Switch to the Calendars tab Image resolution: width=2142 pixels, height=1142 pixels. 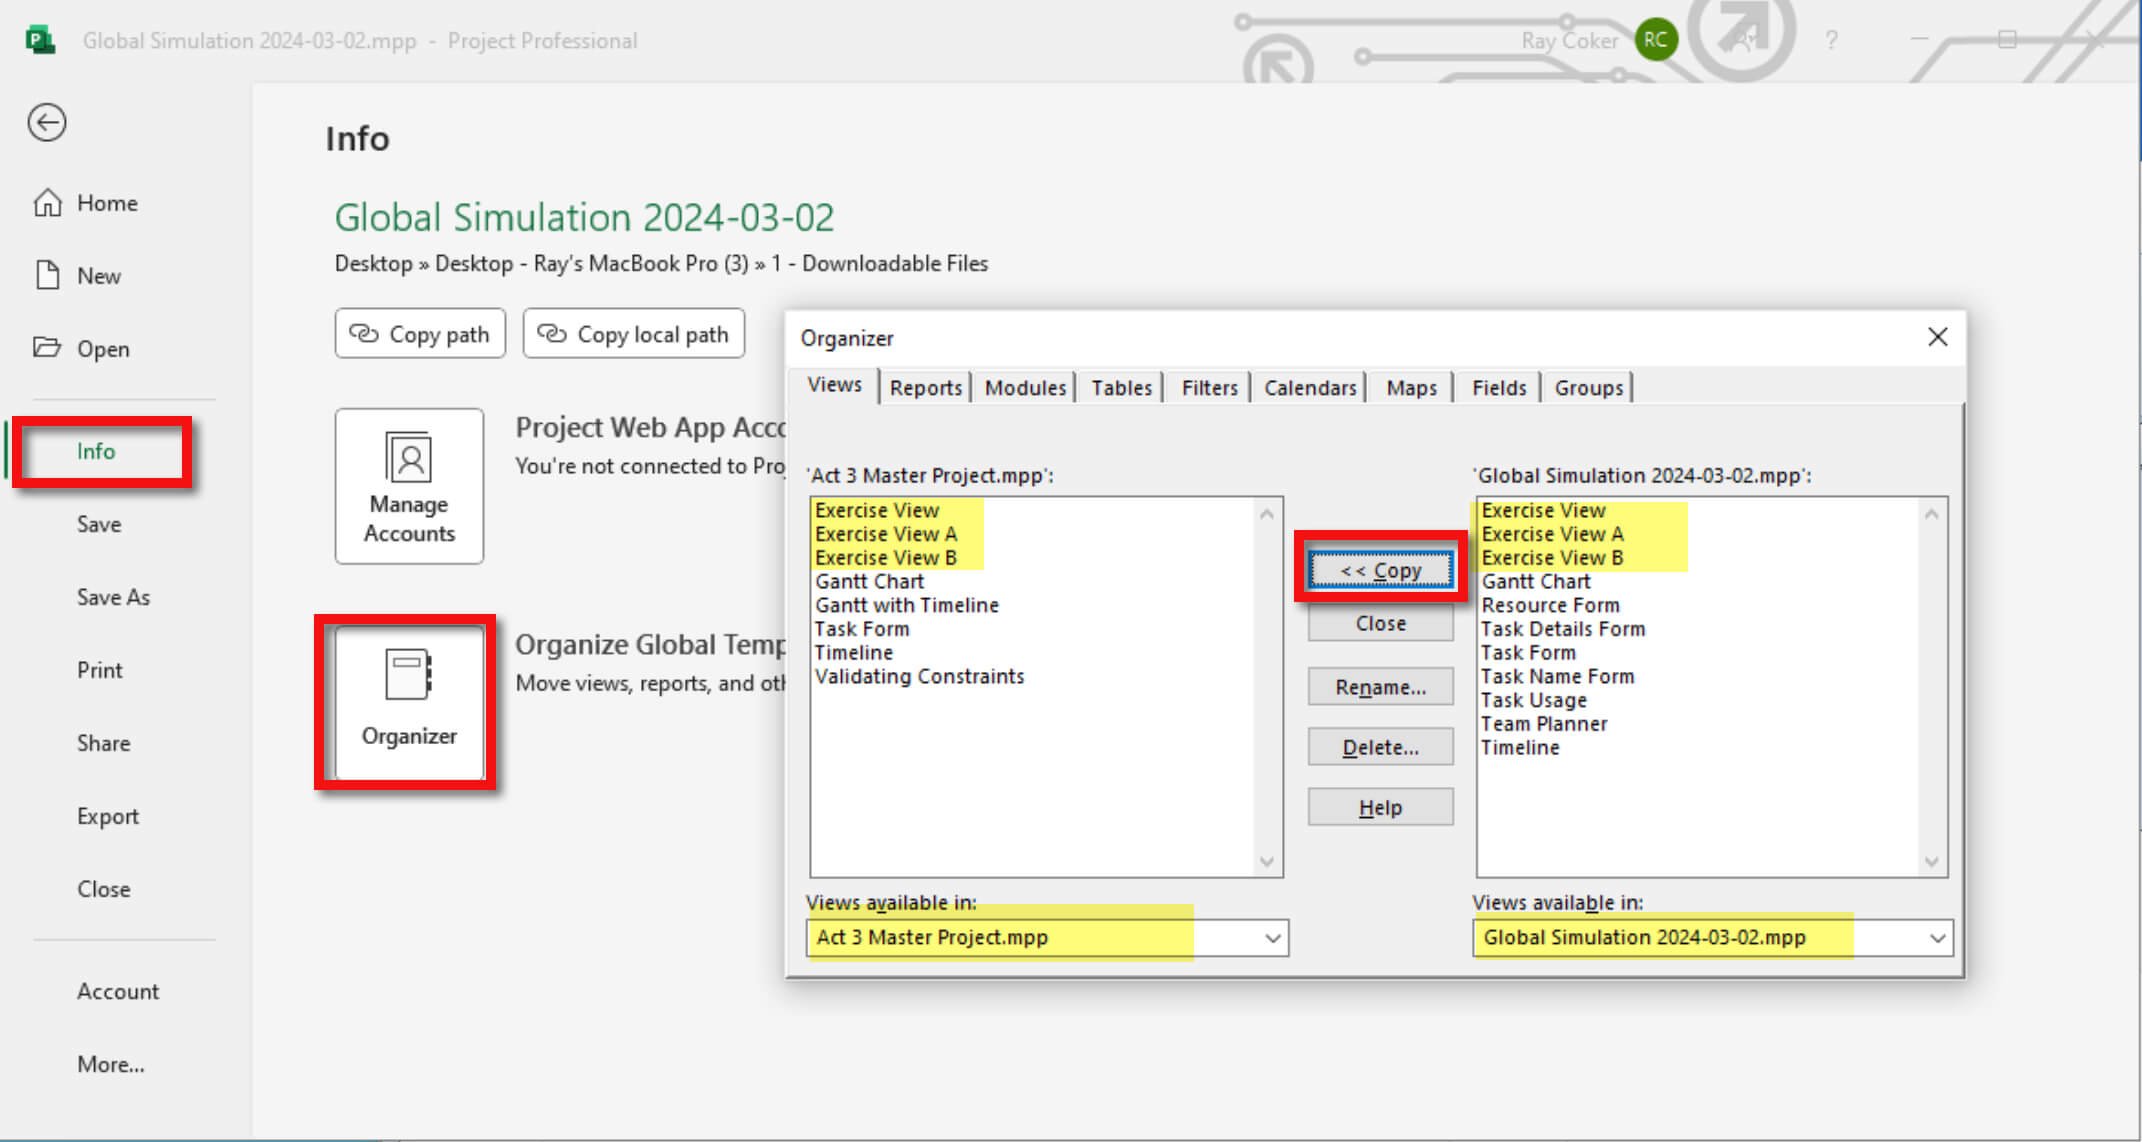1310,388
